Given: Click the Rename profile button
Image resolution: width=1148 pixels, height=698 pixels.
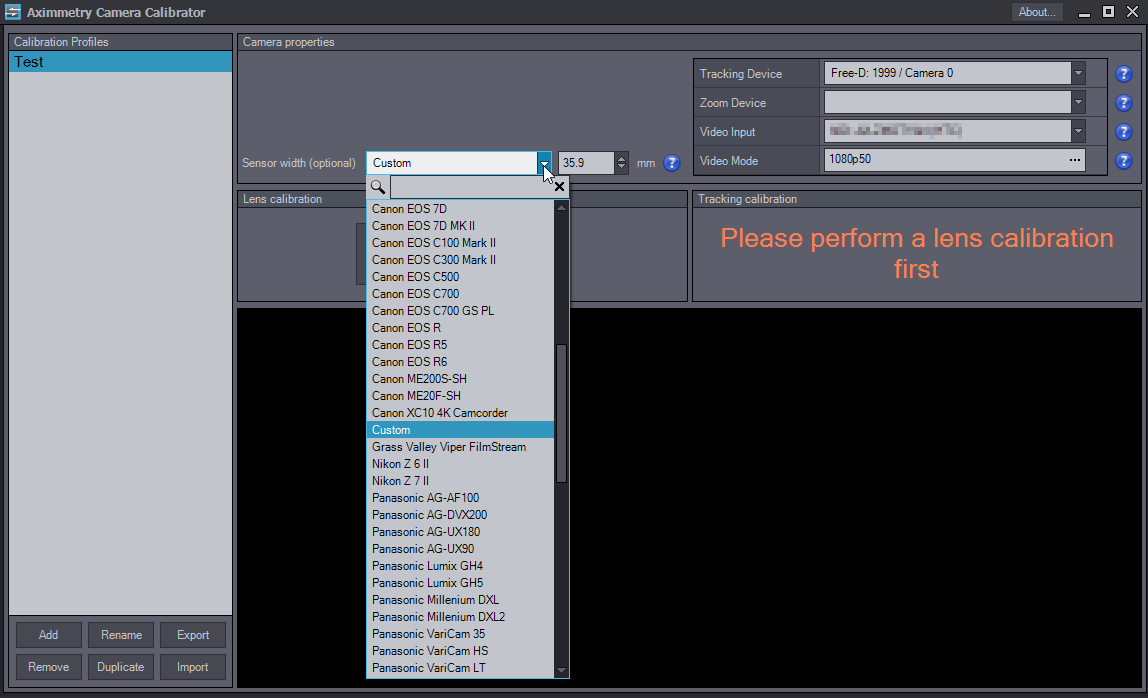Looking at the screenshot, I should [121, 635].
